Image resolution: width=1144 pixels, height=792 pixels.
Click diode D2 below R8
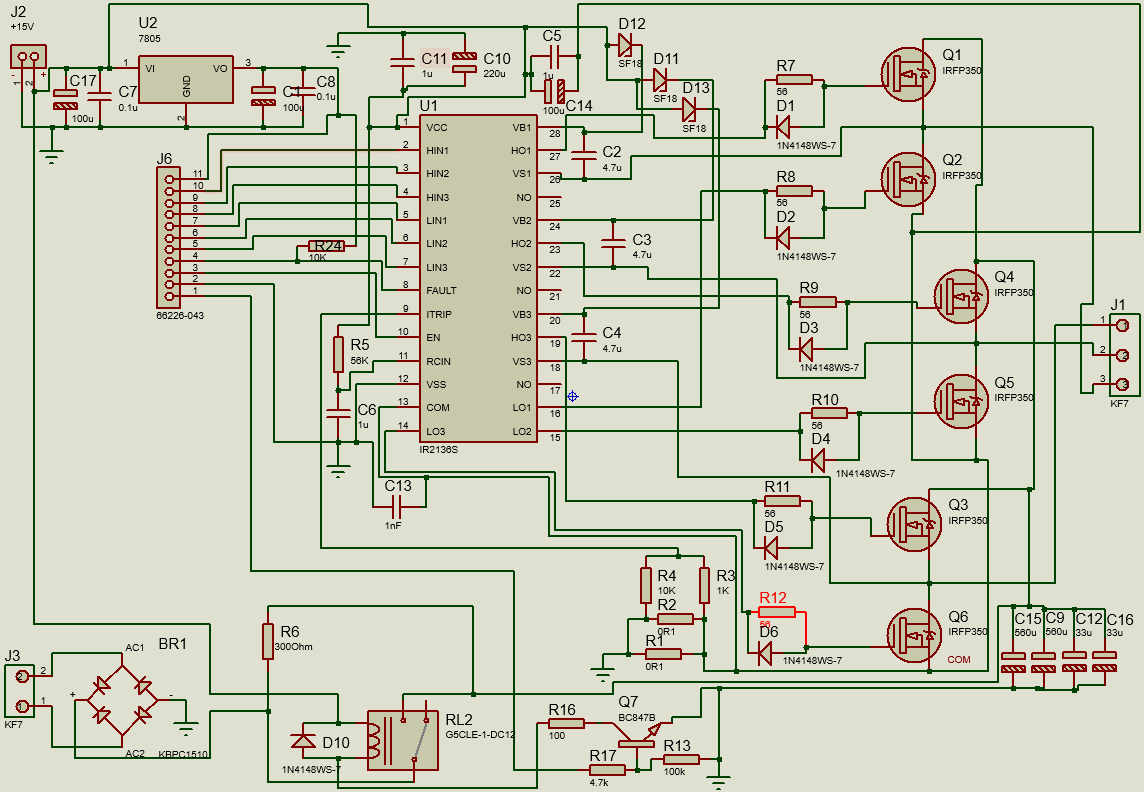pos(783,238)
